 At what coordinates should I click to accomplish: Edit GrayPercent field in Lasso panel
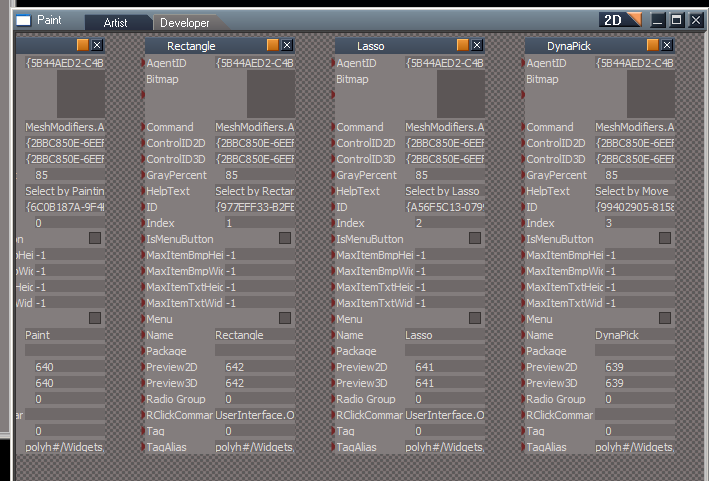click(x=449, y=175)
